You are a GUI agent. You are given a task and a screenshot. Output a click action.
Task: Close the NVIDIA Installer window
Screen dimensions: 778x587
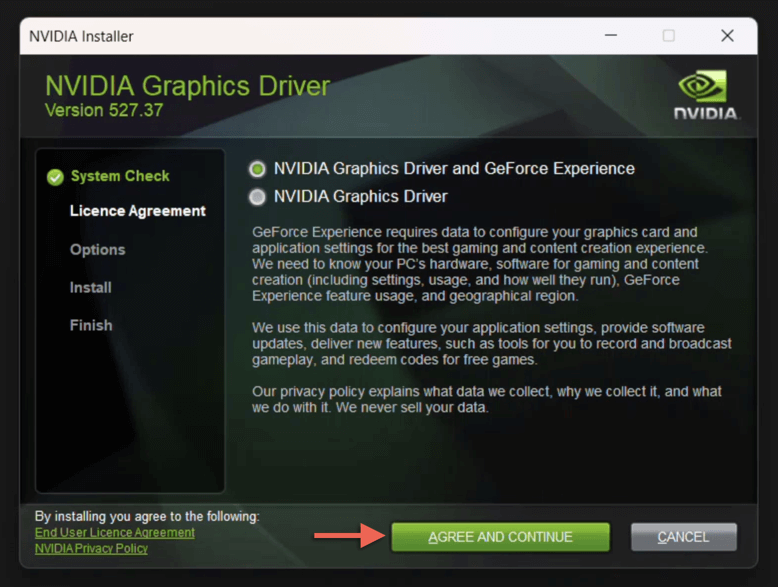click(727, 36)
